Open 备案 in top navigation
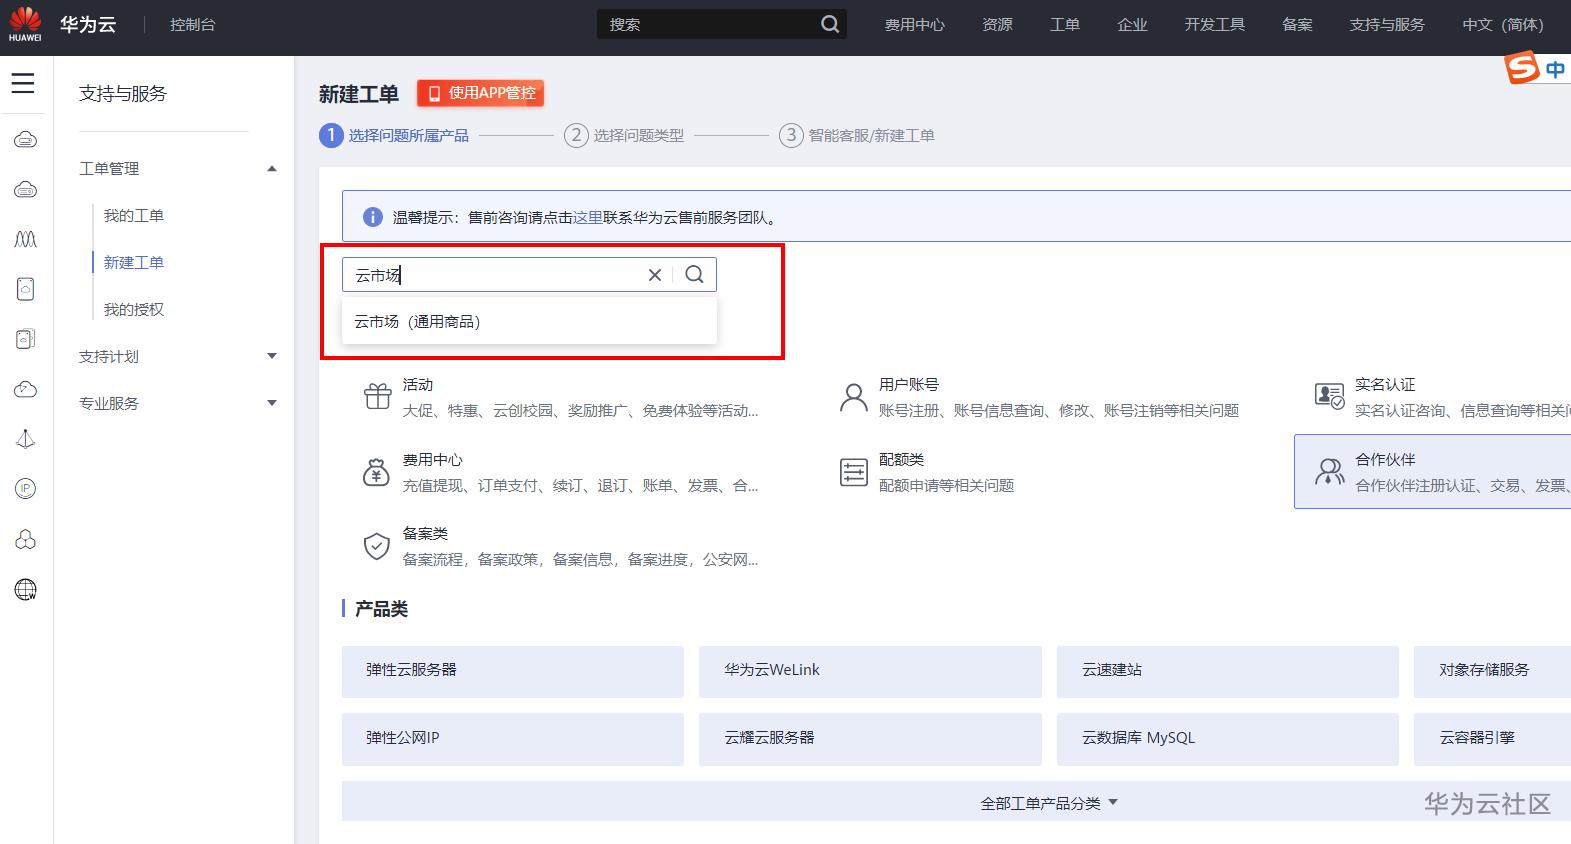Viewport: 1571px width, 844px height. click(x=1297, y=24)
